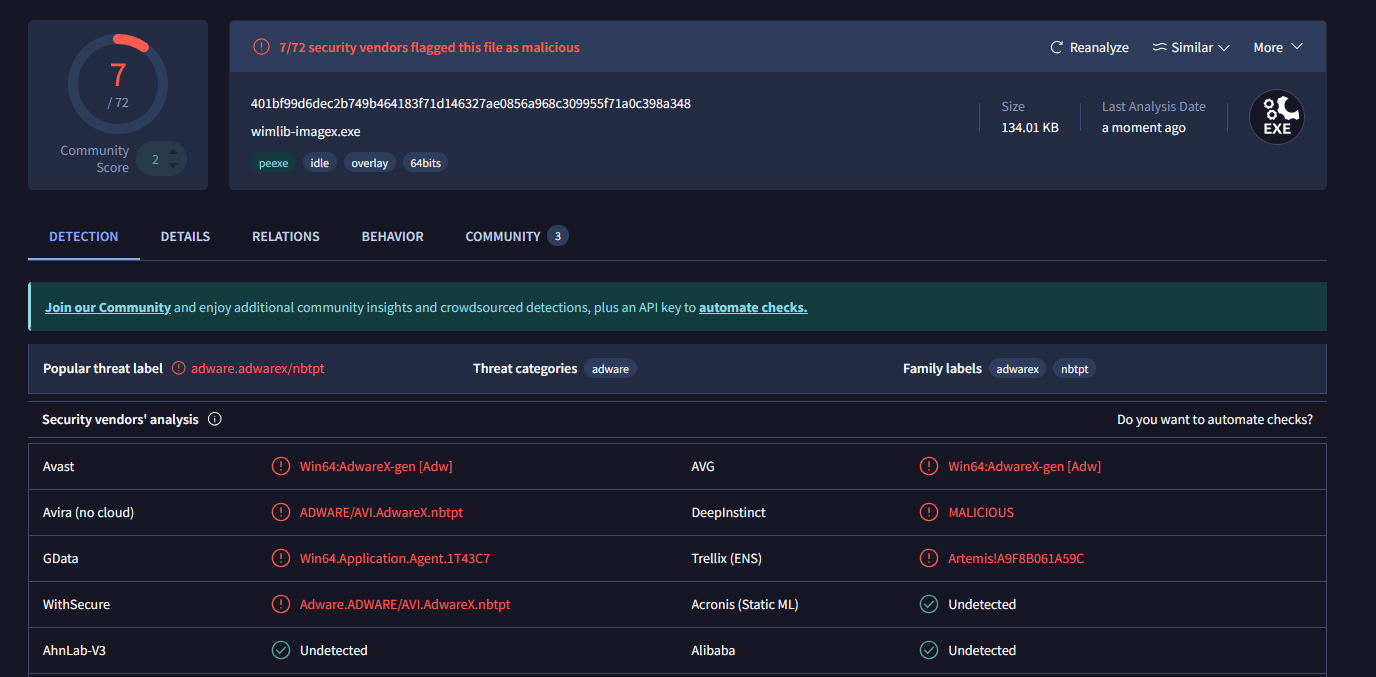Click the MALICIOUS DeepInstinct result
The width and height of the screenshot is (1376, 677).
(x=981, y=512)
